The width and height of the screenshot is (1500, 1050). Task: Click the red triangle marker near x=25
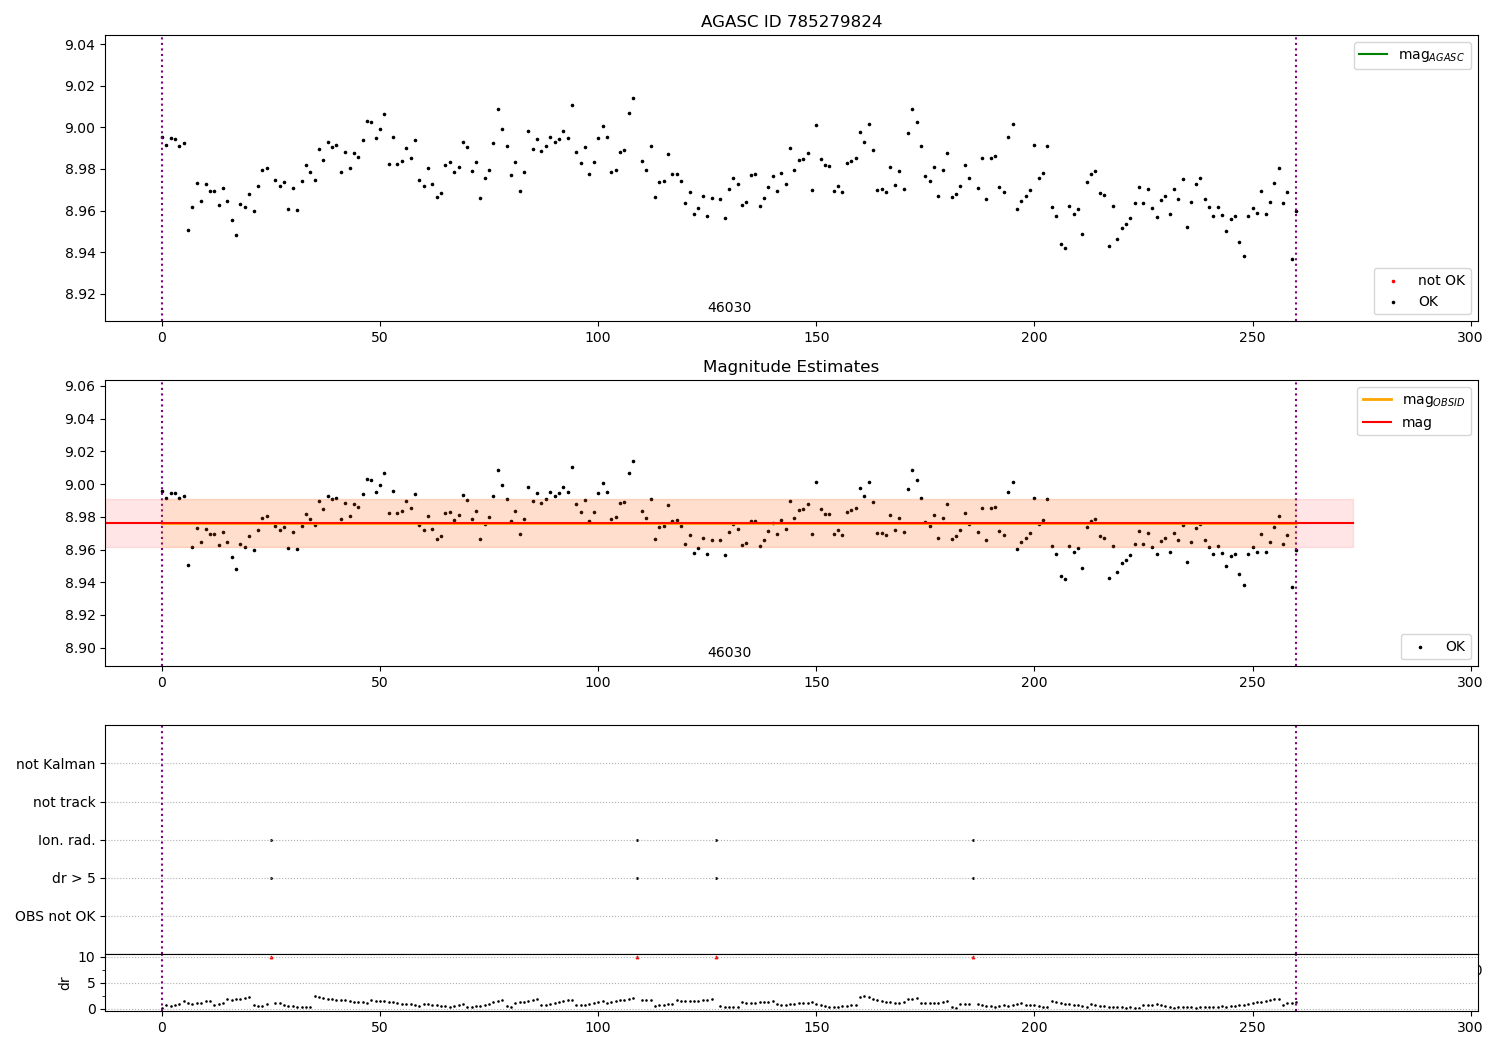coord(271,957)
